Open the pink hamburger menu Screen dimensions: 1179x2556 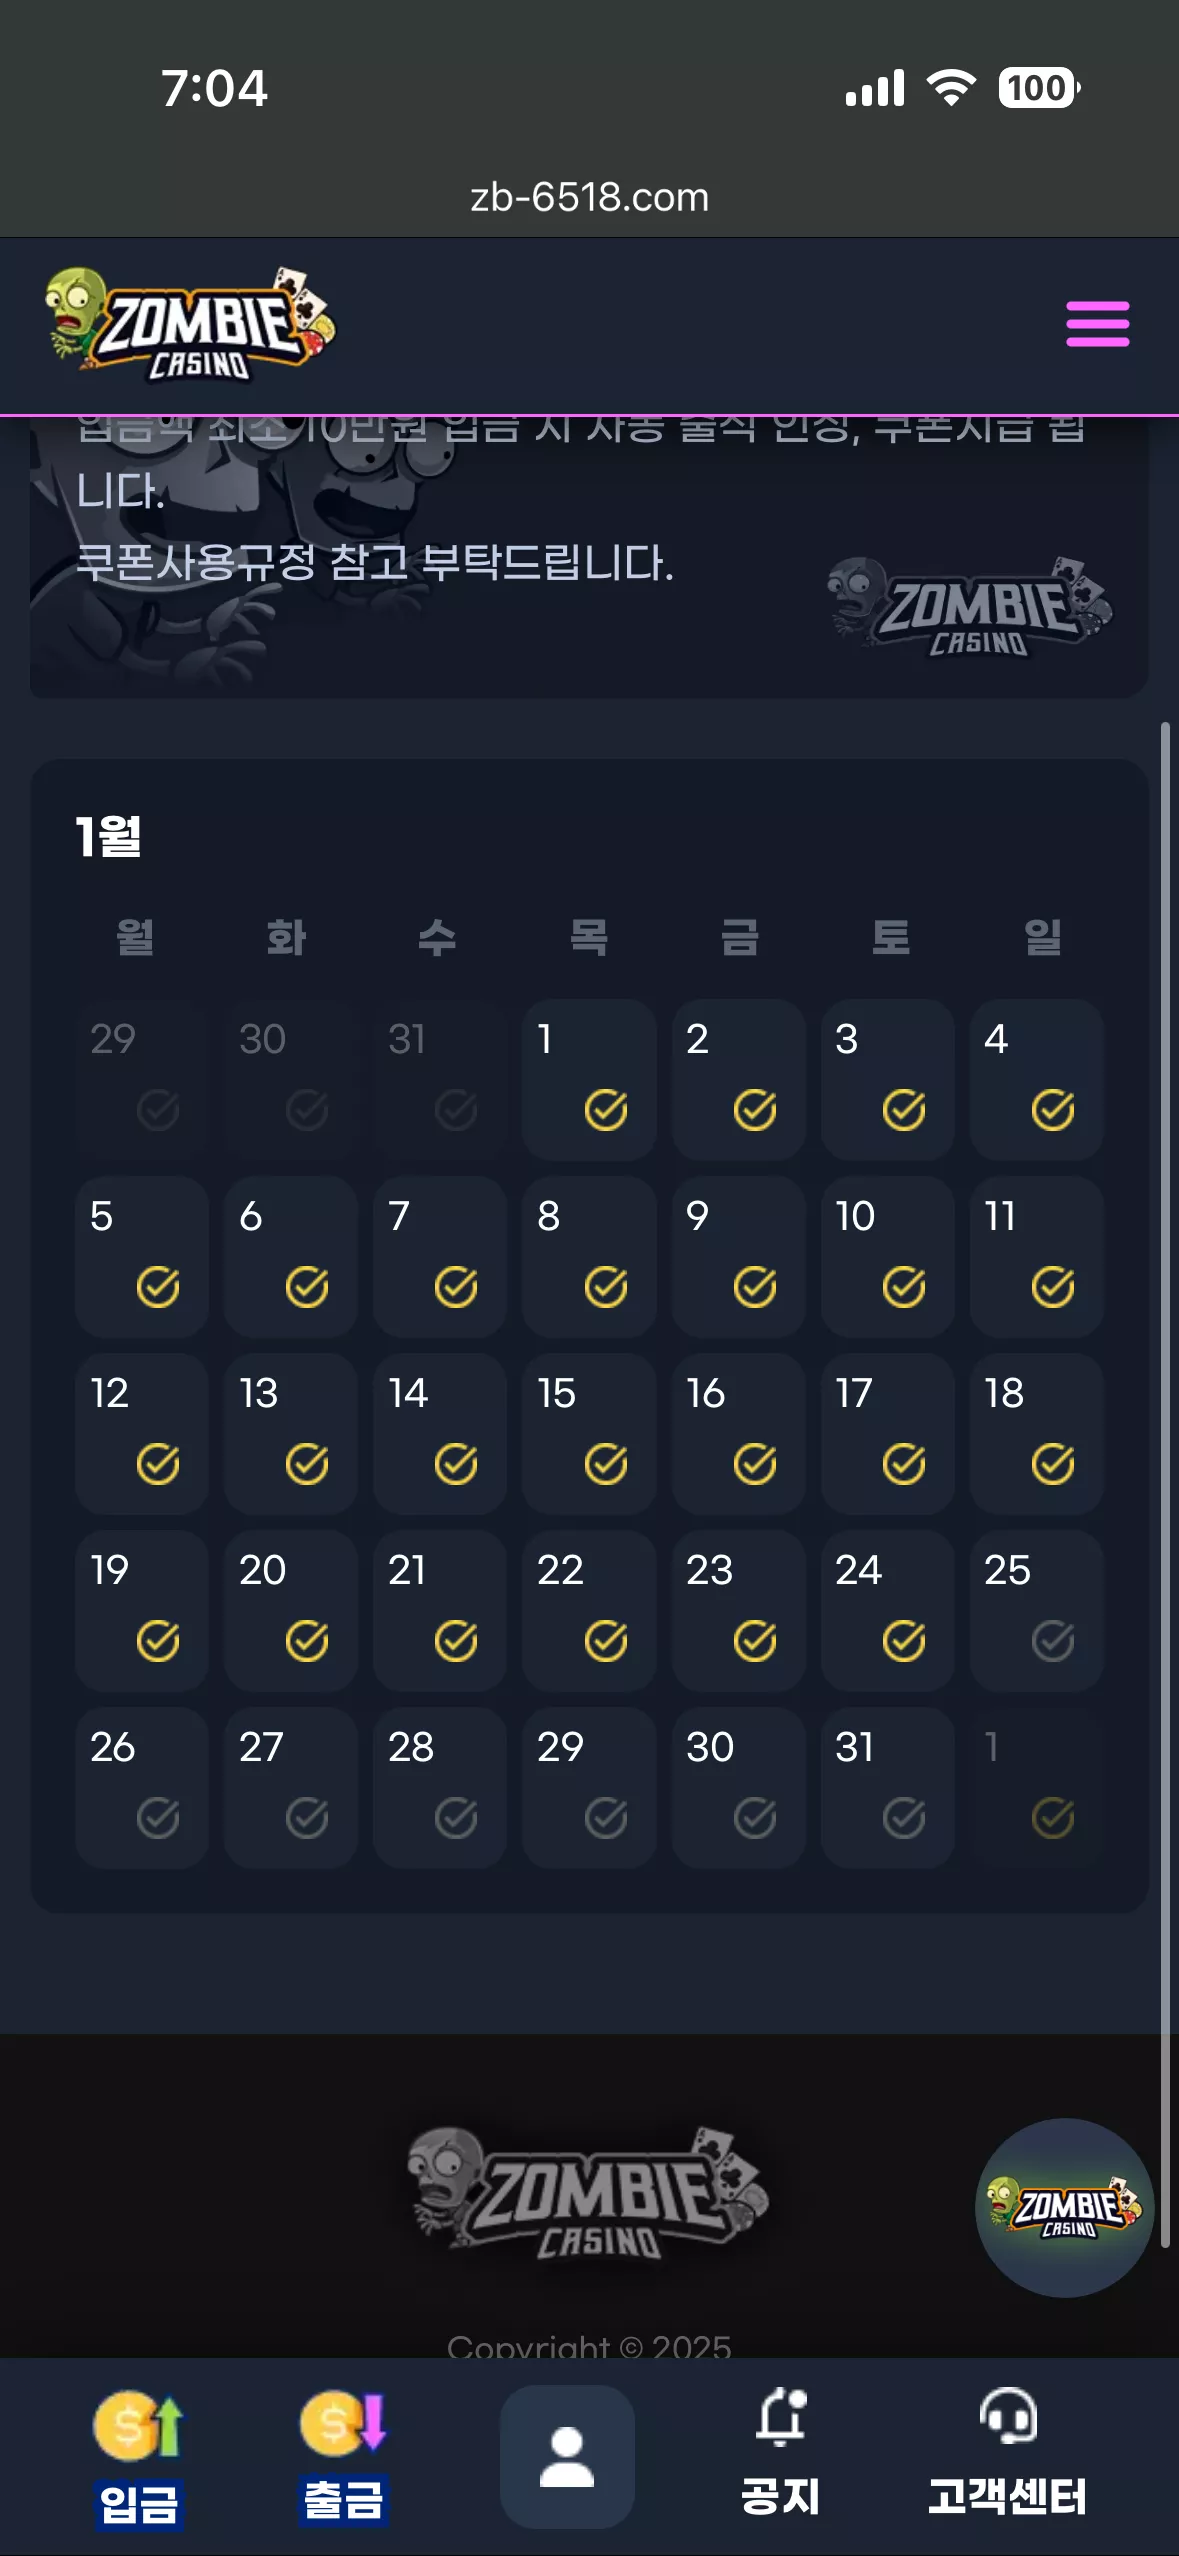pyautogui.click(x=1097, y=324)
